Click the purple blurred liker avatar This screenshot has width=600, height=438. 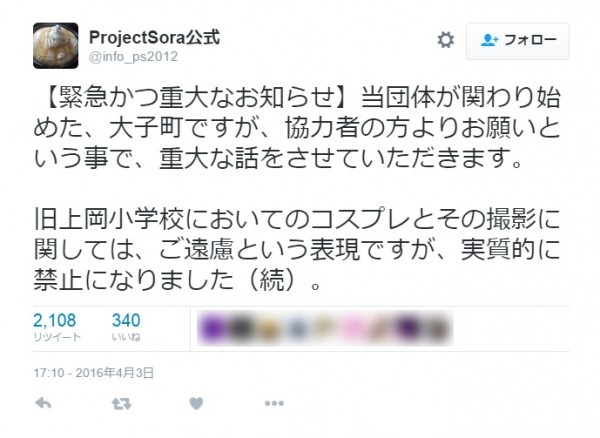click(211, 329)
